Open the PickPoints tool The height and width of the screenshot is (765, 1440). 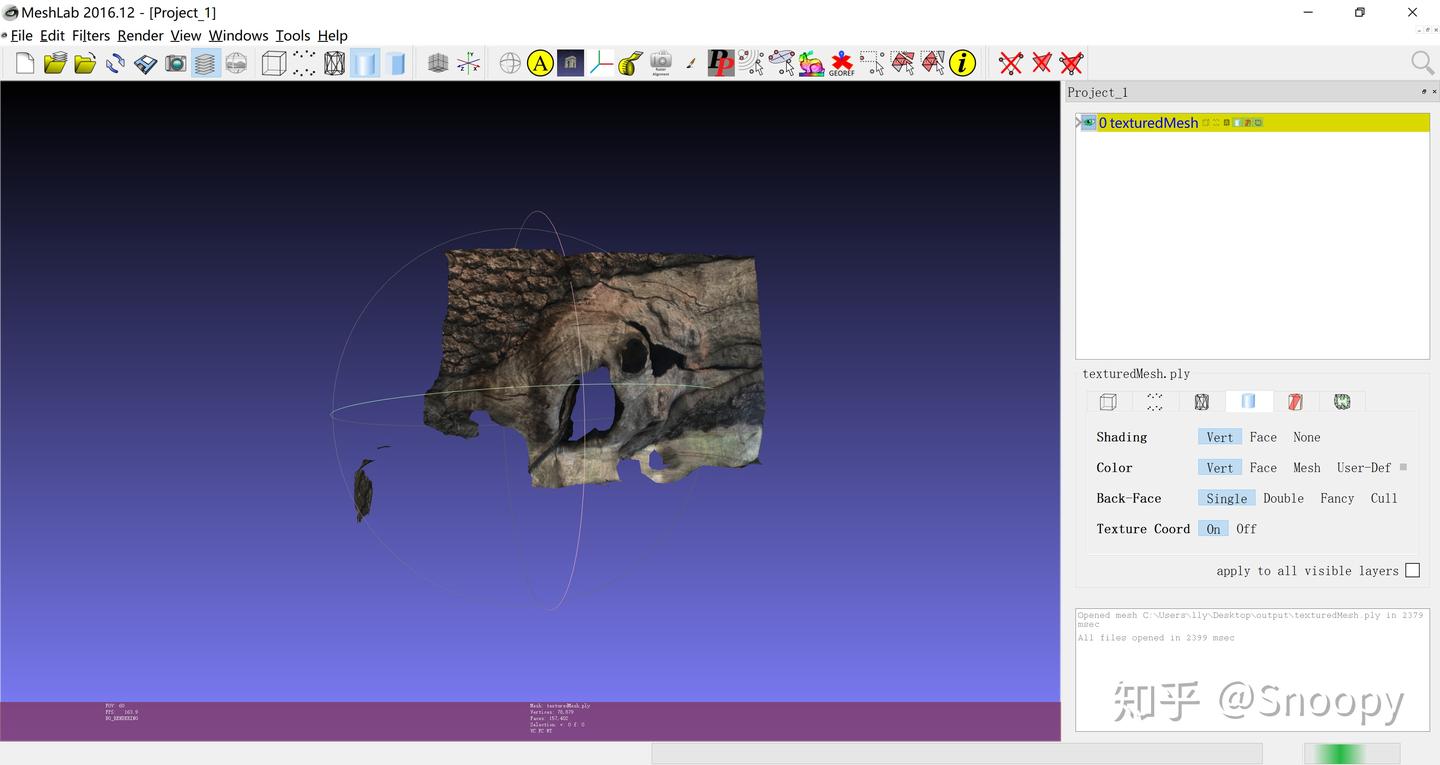pyautogui.click(x=720, y=64)
